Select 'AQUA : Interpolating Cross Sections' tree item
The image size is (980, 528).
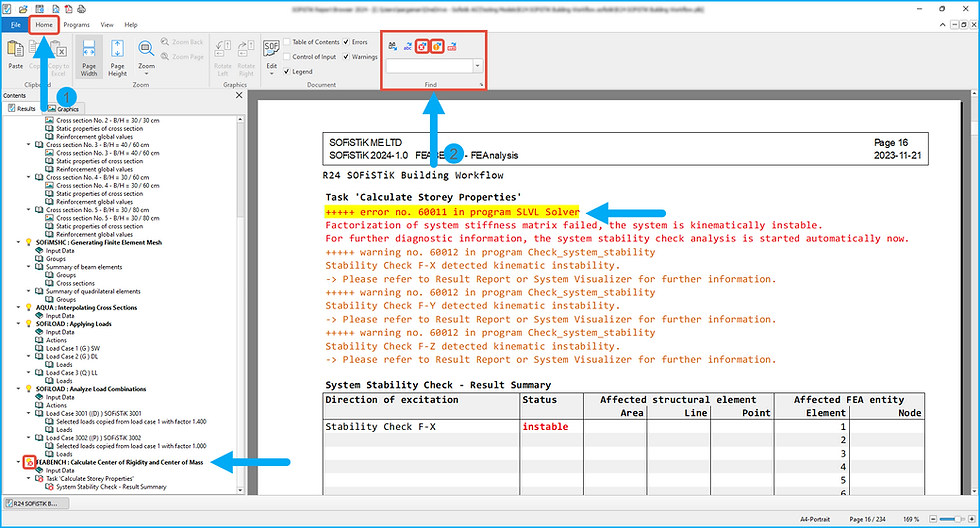click(86, 307)
